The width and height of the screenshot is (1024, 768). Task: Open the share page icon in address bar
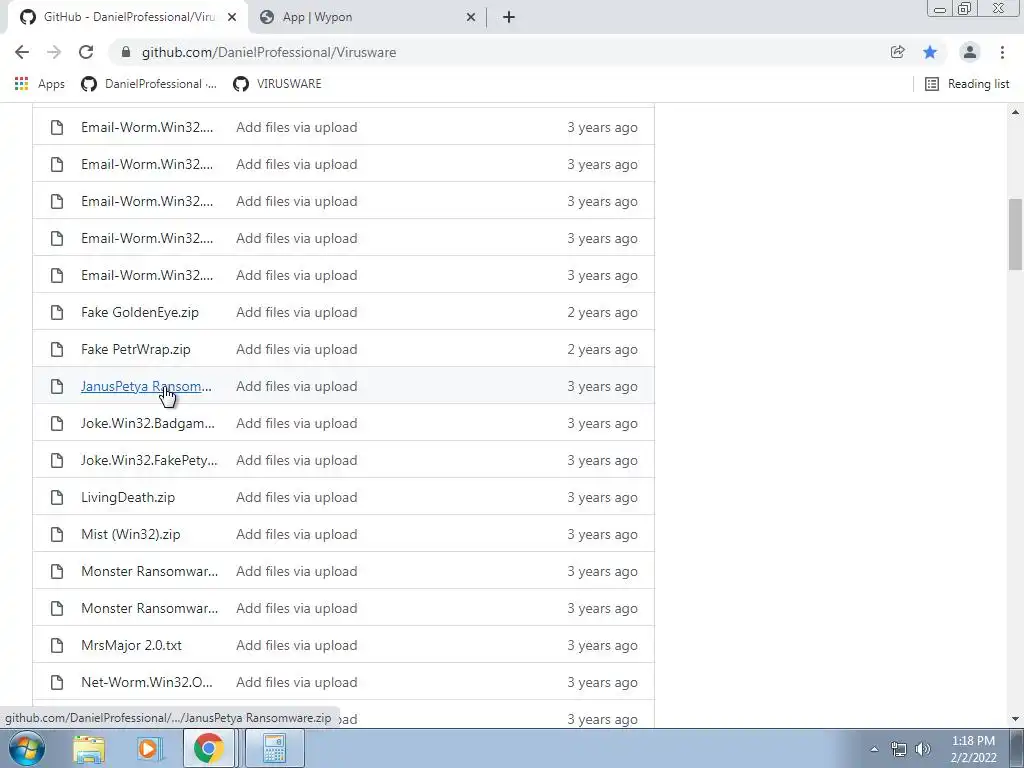(897, 52)
